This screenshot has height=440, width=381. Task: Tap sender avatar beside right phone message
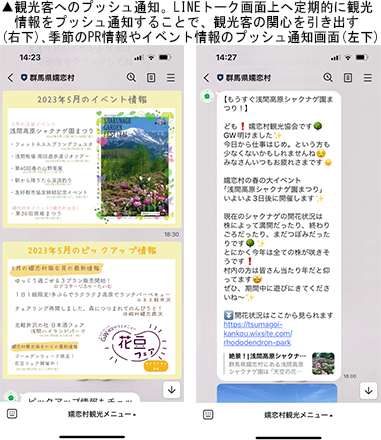point(207,96)
